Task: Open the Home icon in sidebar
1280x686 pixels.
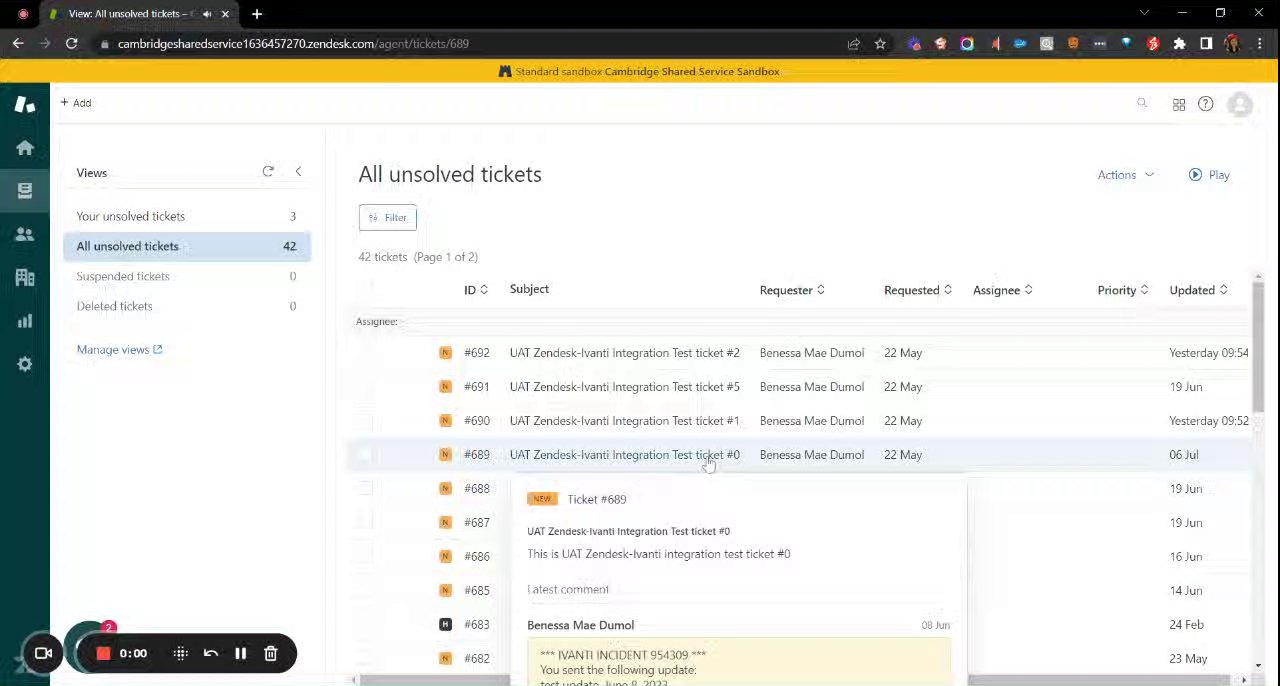Action: (25, 148)
